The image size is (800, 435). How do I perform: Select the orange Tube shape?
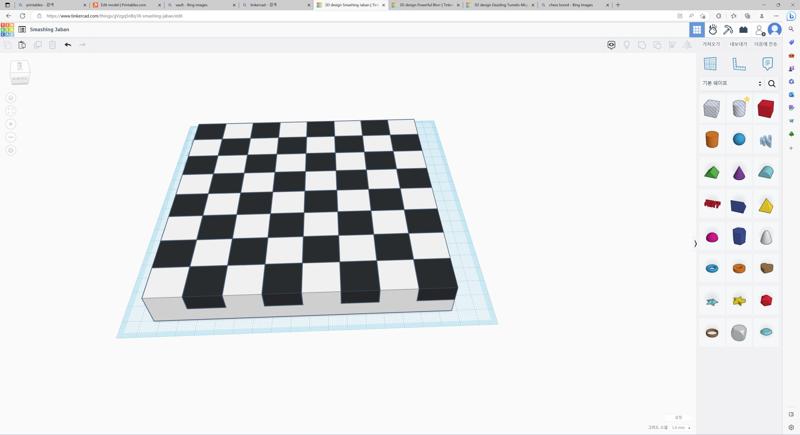pyautogui.click(x=739, y=268)
